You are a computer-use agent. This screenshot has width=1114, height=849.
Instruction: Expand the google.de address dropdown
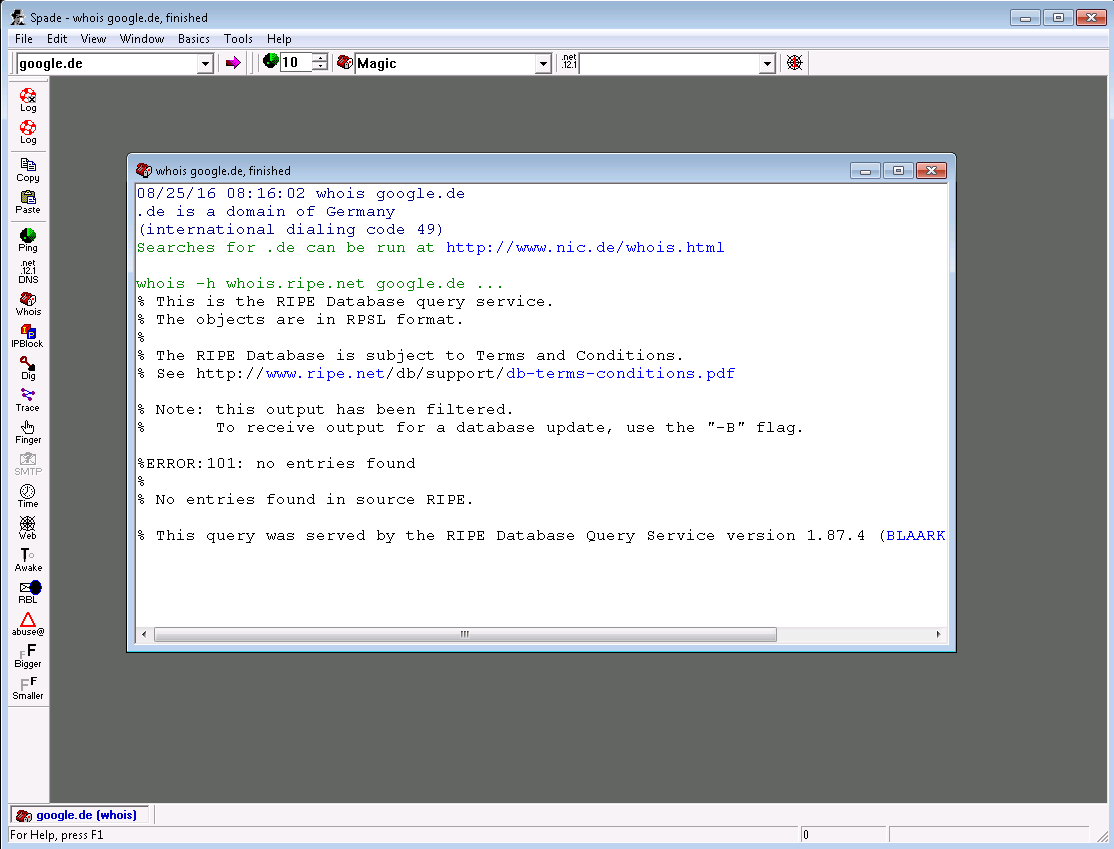pos(205,64)
